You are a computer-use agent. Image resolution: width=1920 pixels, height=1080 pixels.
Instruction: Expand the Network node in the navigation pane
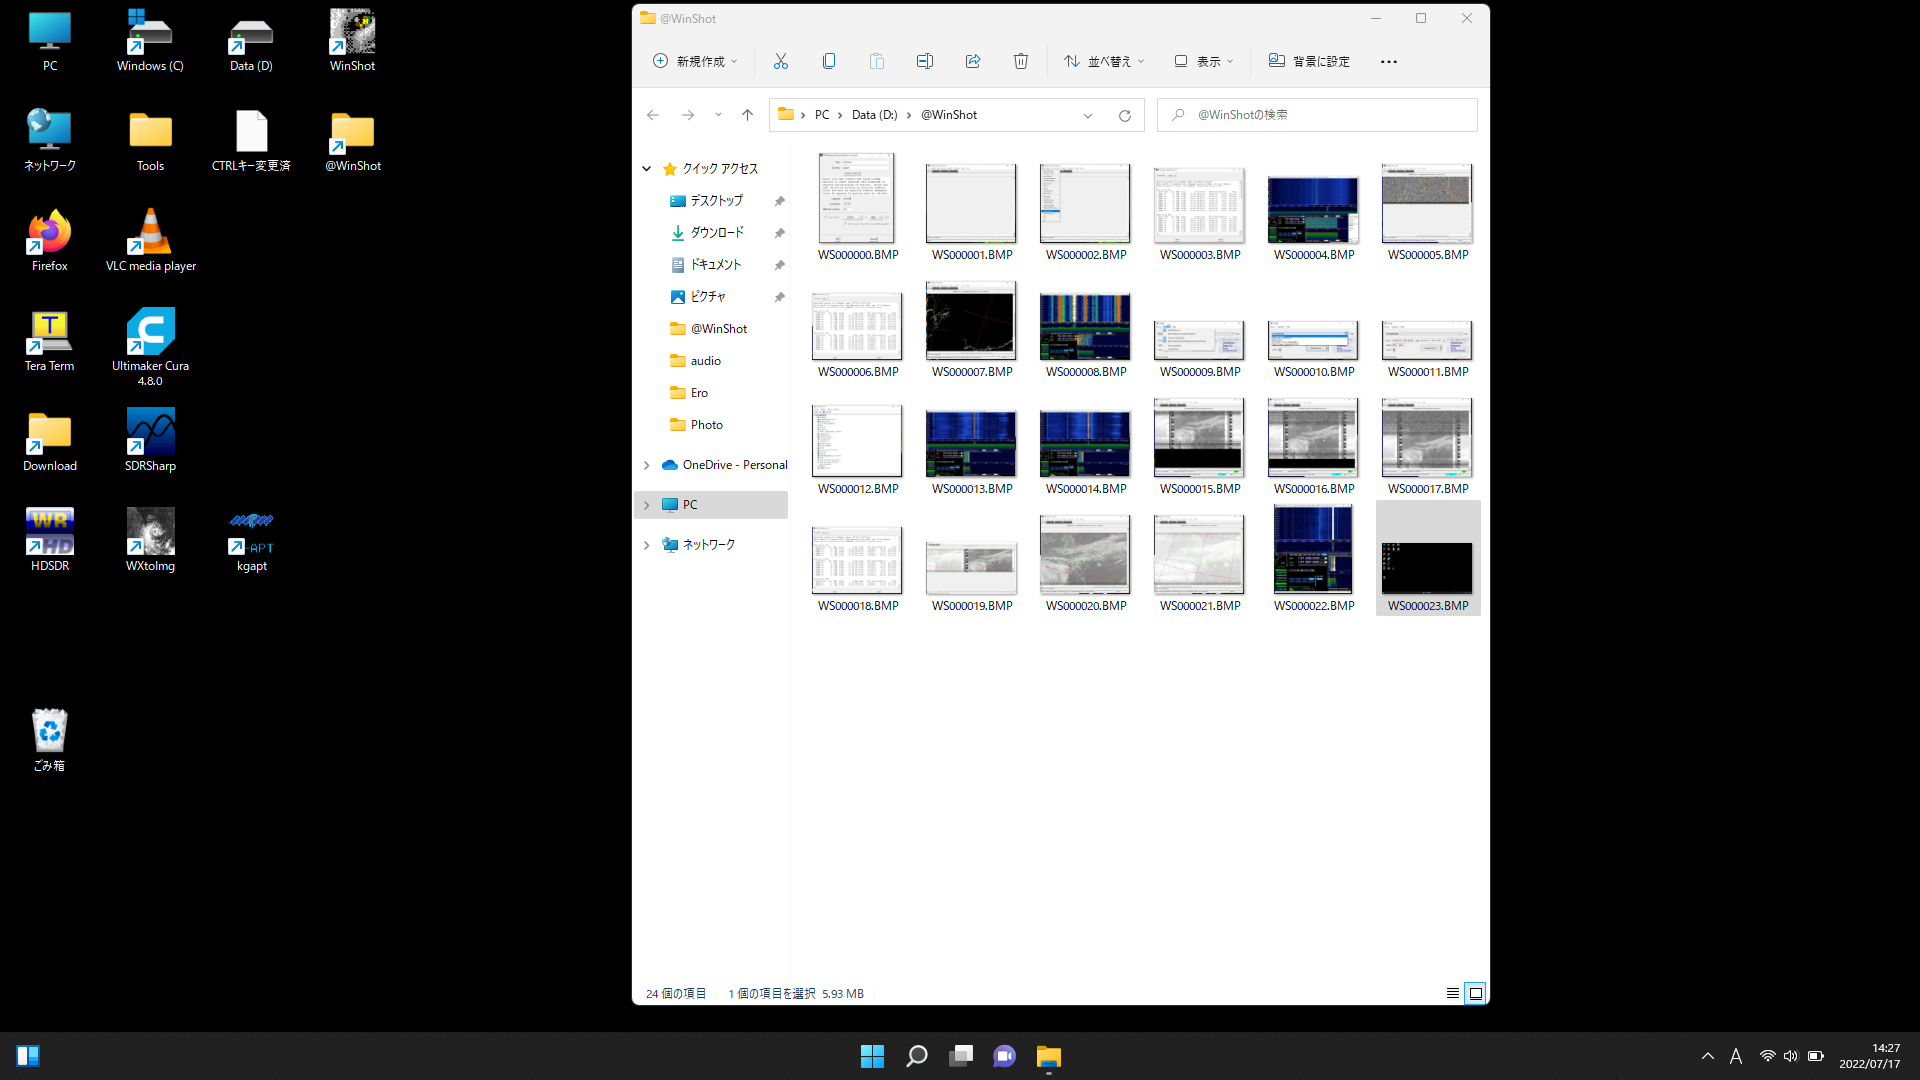tap(647, 545)
